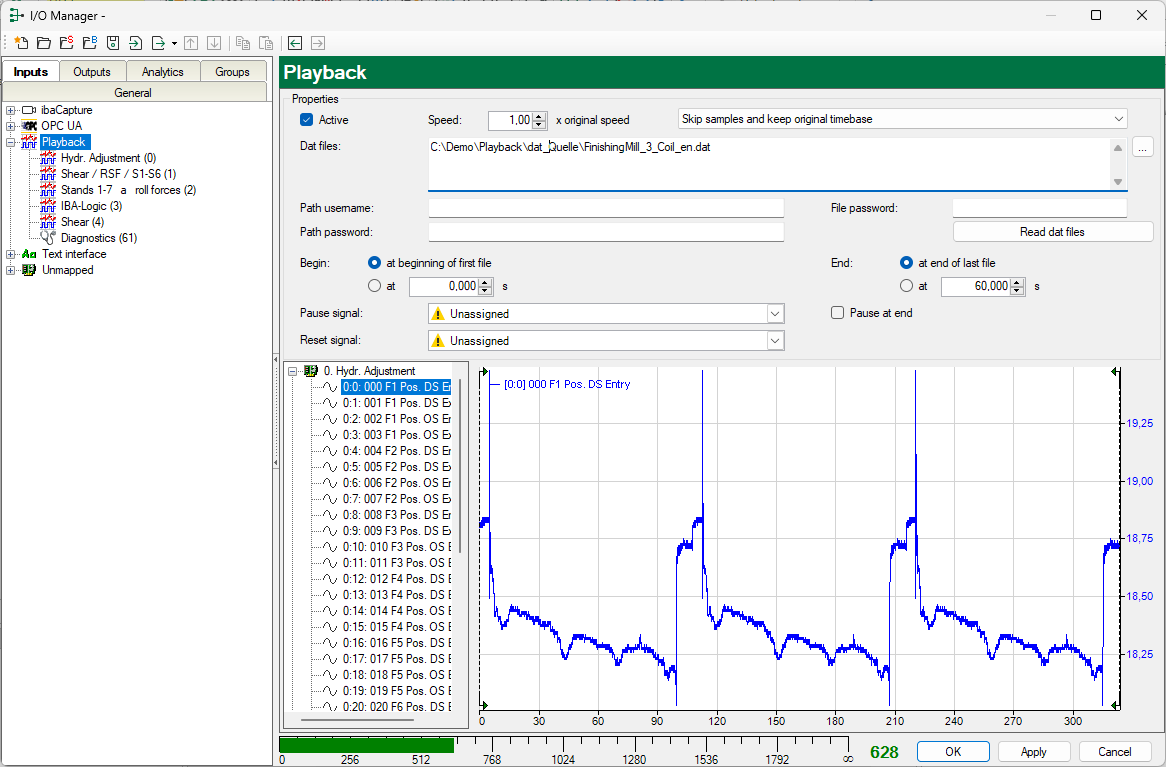Click the OPC UA icon in tree
The height and width of the screenshot is (767, 1166).
point(29,126)
